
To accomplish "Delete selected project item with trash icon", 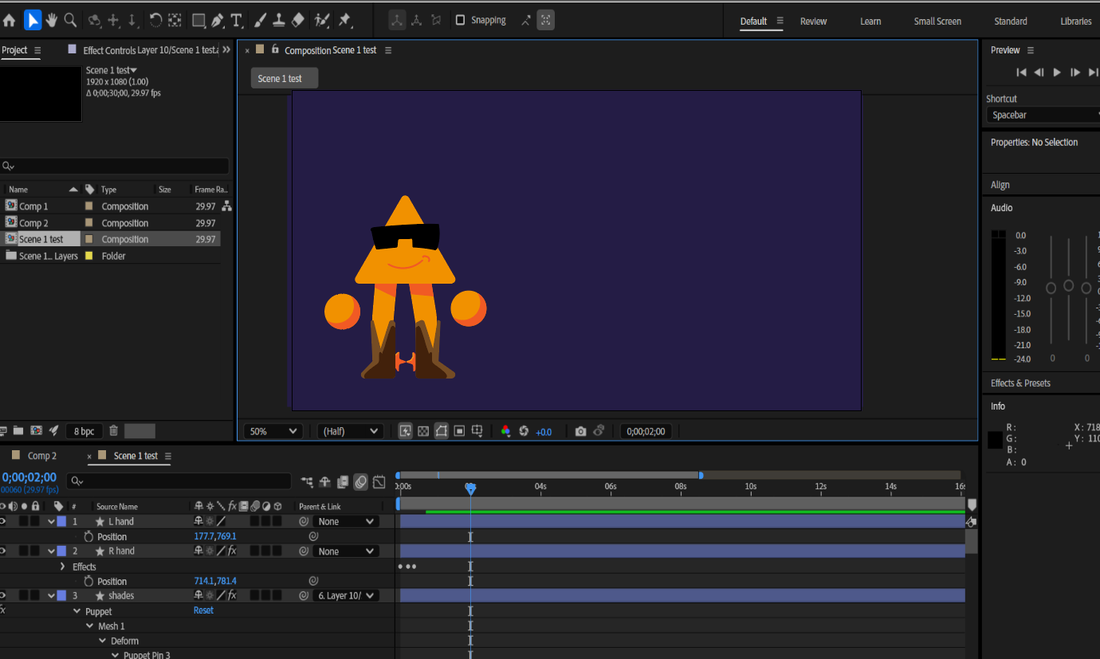I will 113,431.
